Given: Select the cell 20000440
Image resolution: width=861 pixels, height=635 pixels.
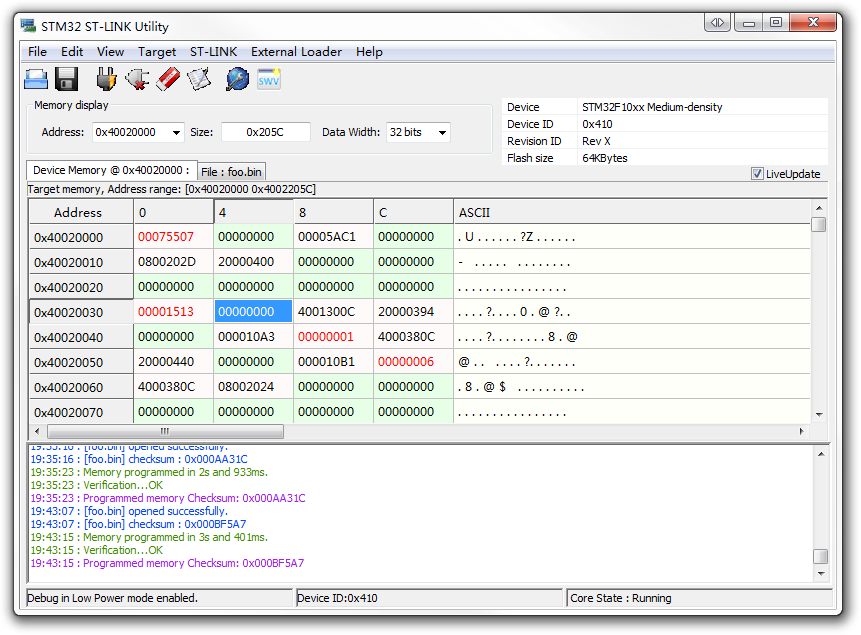Looking at the screenshot, I should [x=174, y=362].
